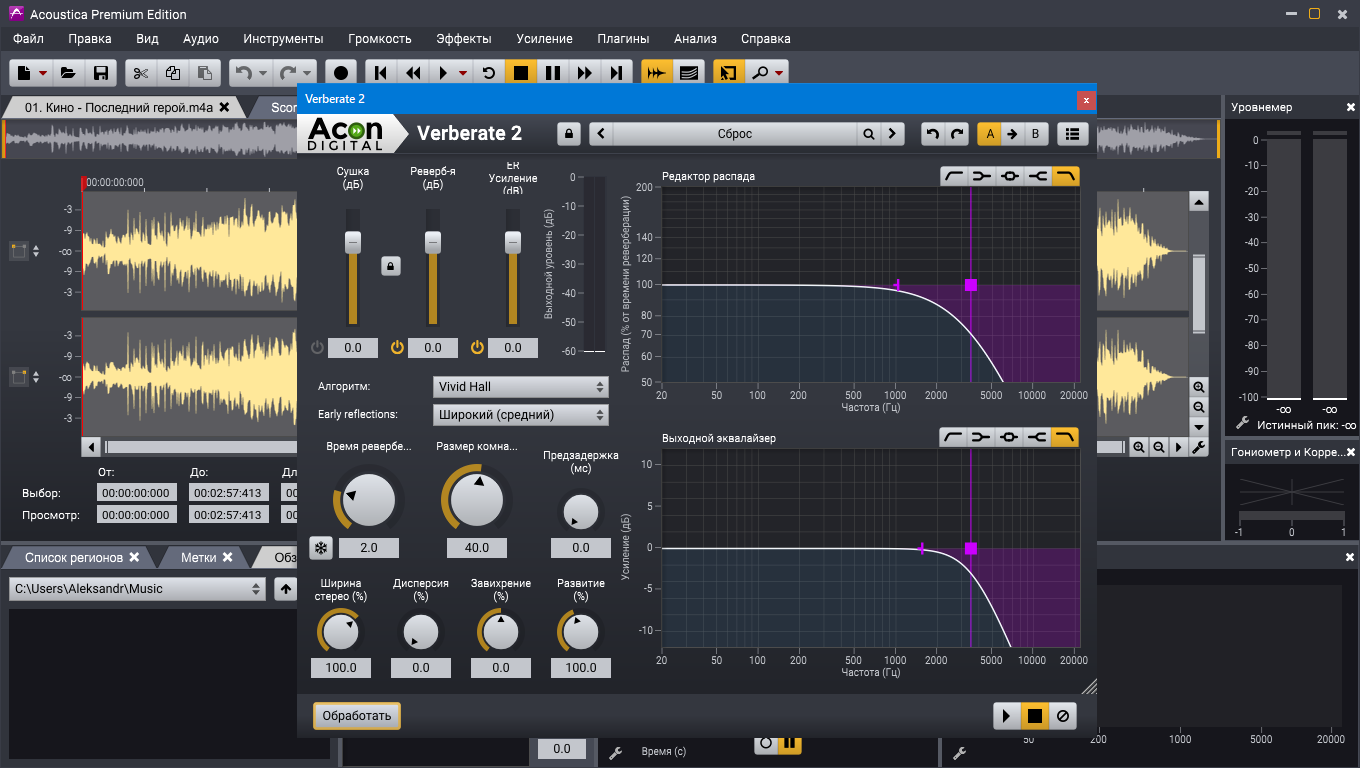
Task: Switch to preset slot B
Action: tap(1036, 133)
